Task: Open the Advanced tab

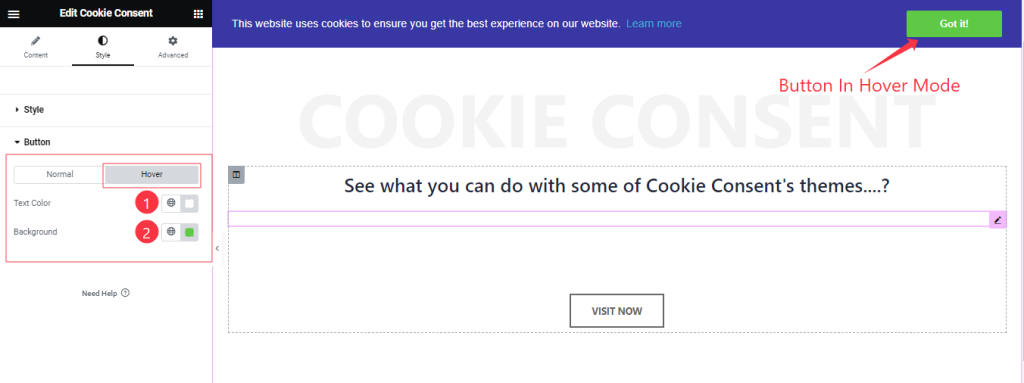Action: tap(172, 48)
